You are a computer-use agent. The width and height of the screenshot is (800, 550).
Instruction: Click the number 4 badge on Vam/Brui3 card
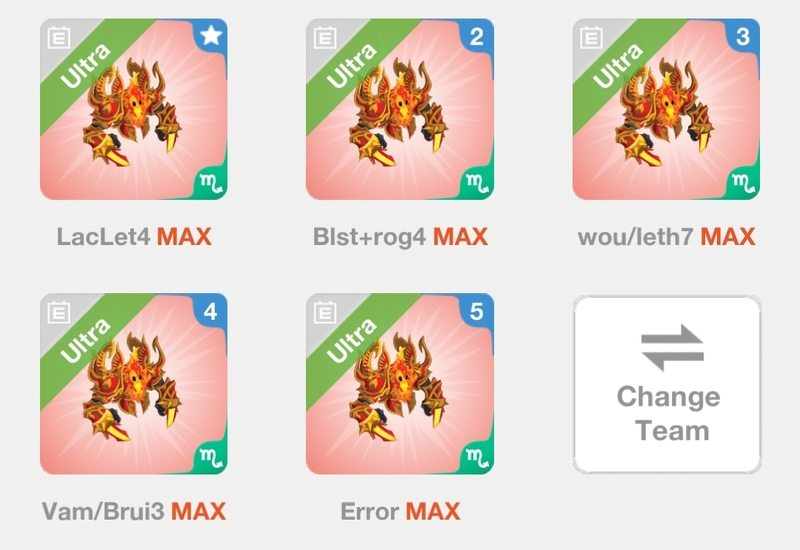211,311
